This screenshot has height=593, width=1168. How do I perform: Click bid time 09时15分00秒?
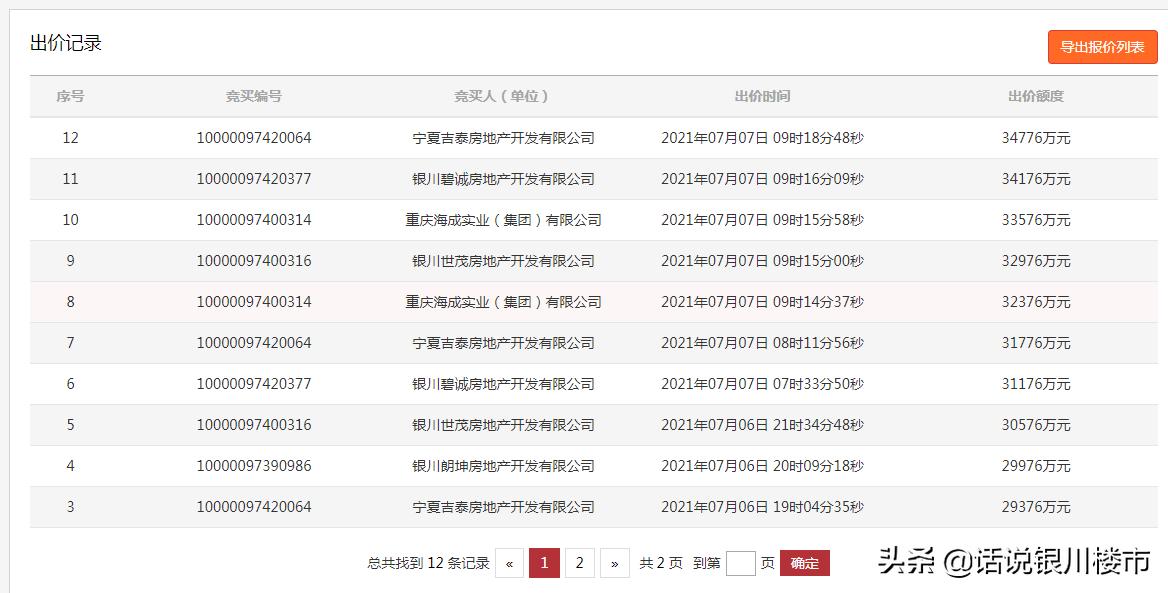click(x=818, y=261)
